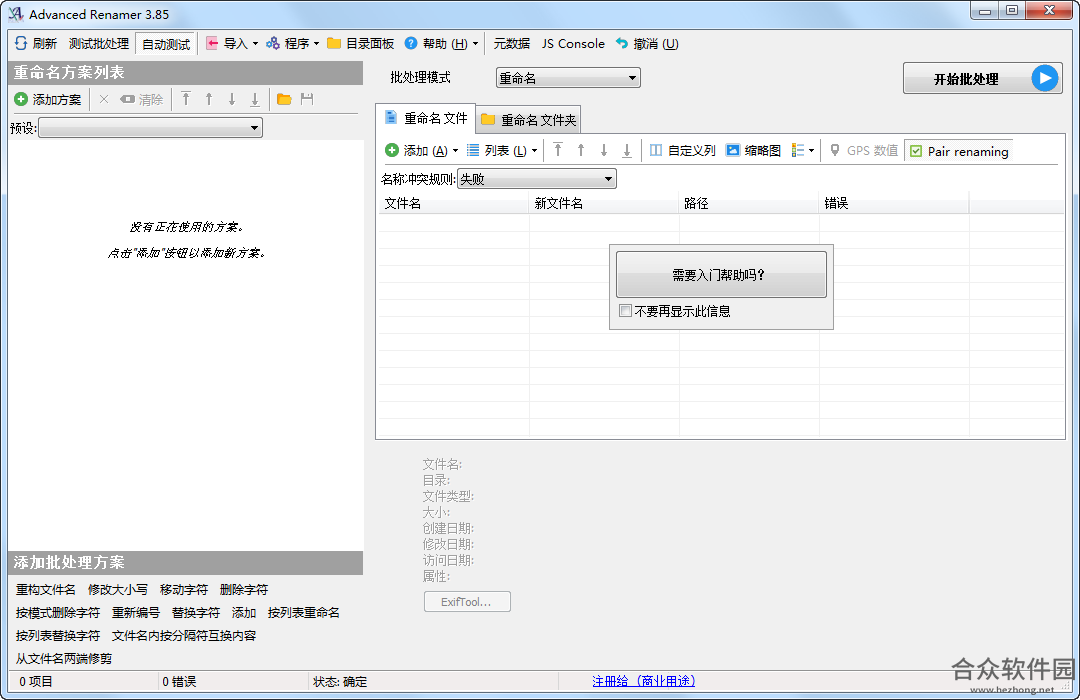Click the 撤消 (U) undo icon

622,43
